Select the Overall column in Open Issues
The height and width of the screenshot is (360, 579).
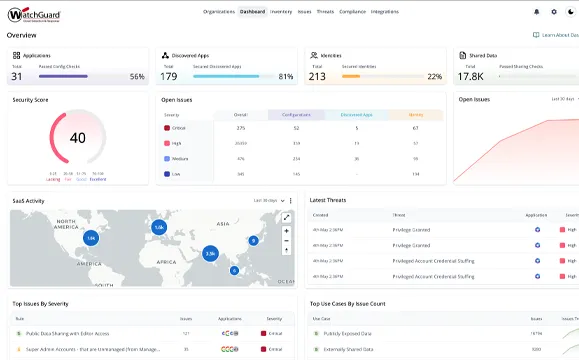click(x=241, y=115)
